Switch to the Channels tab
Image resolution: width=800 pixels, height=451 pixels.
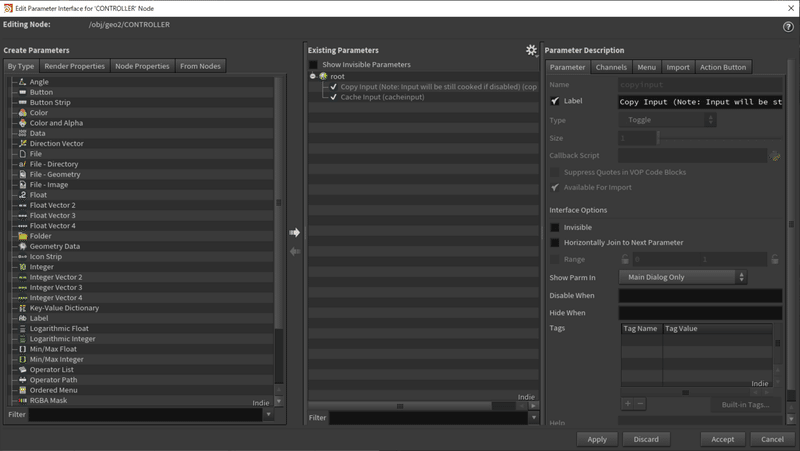pos(611,67)
